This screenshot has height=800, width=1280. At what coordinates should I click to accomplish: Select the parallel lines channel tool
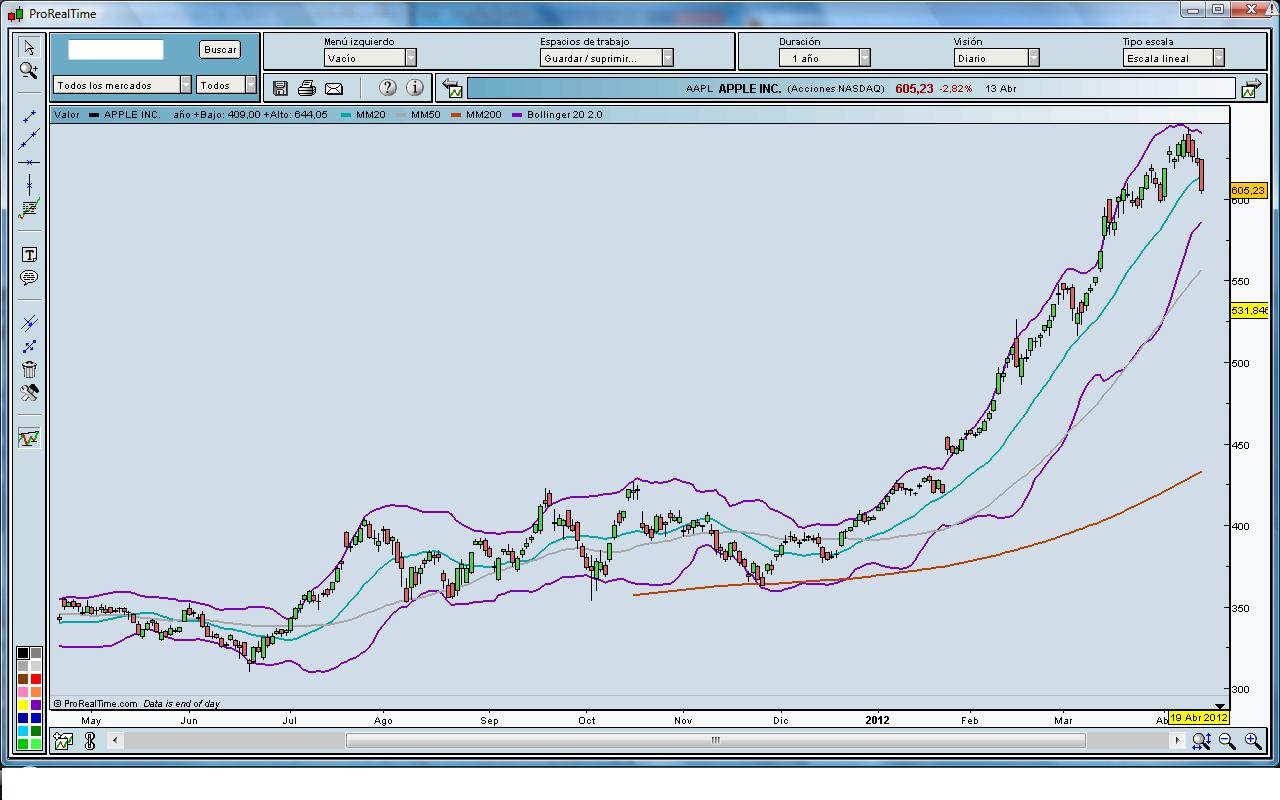29,323
